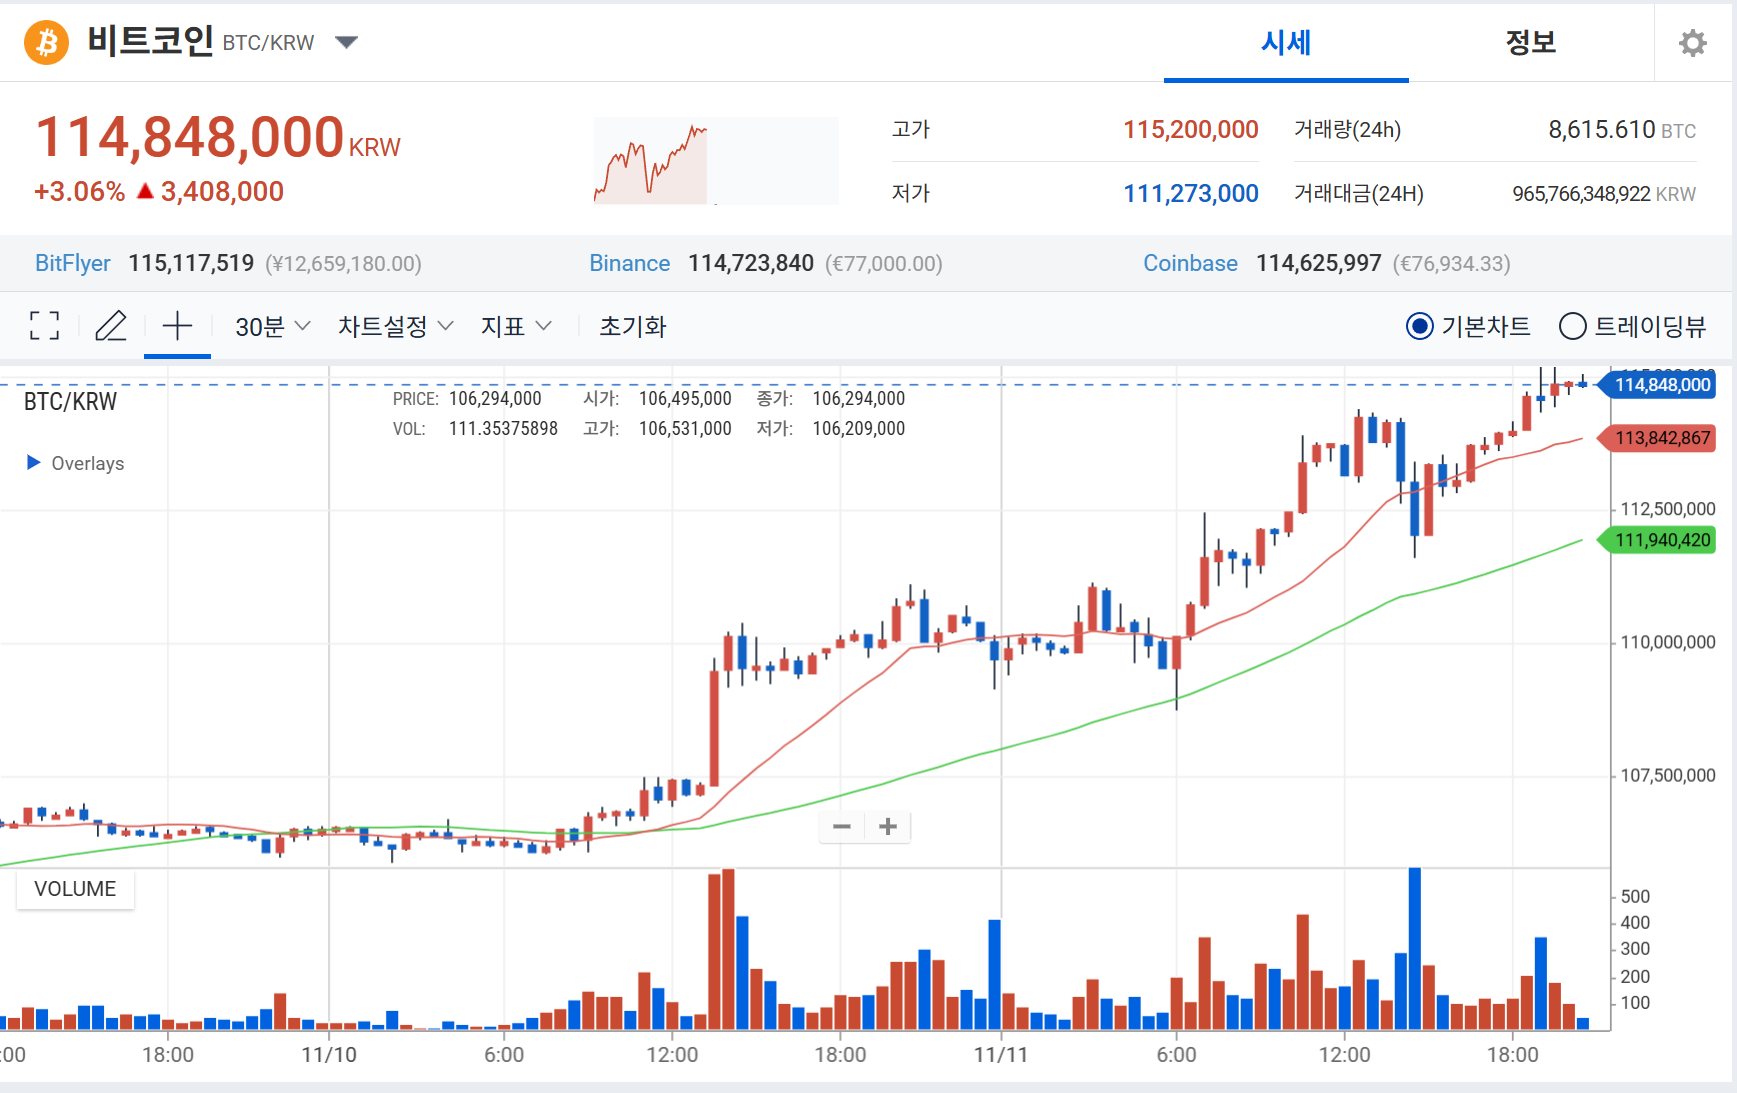
Task: Select the 기본차트 radio option
Action: (x=1467, y=326)
